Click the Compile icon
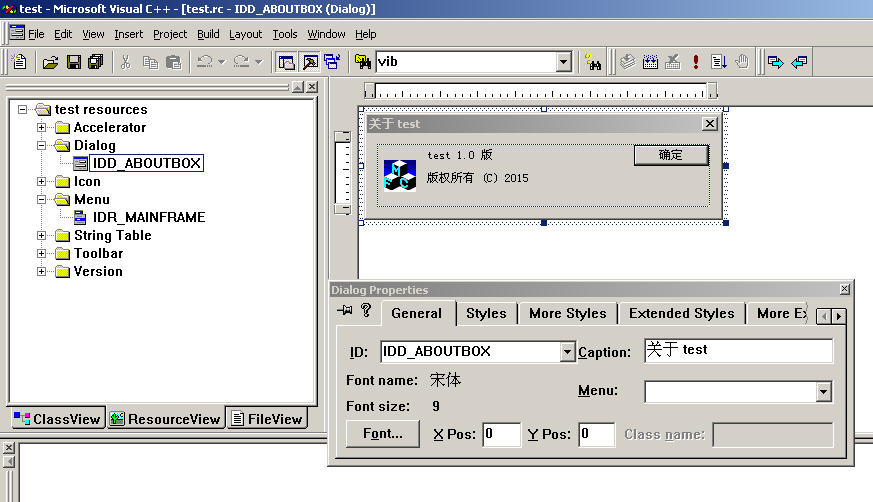 [x=627, y=62]
